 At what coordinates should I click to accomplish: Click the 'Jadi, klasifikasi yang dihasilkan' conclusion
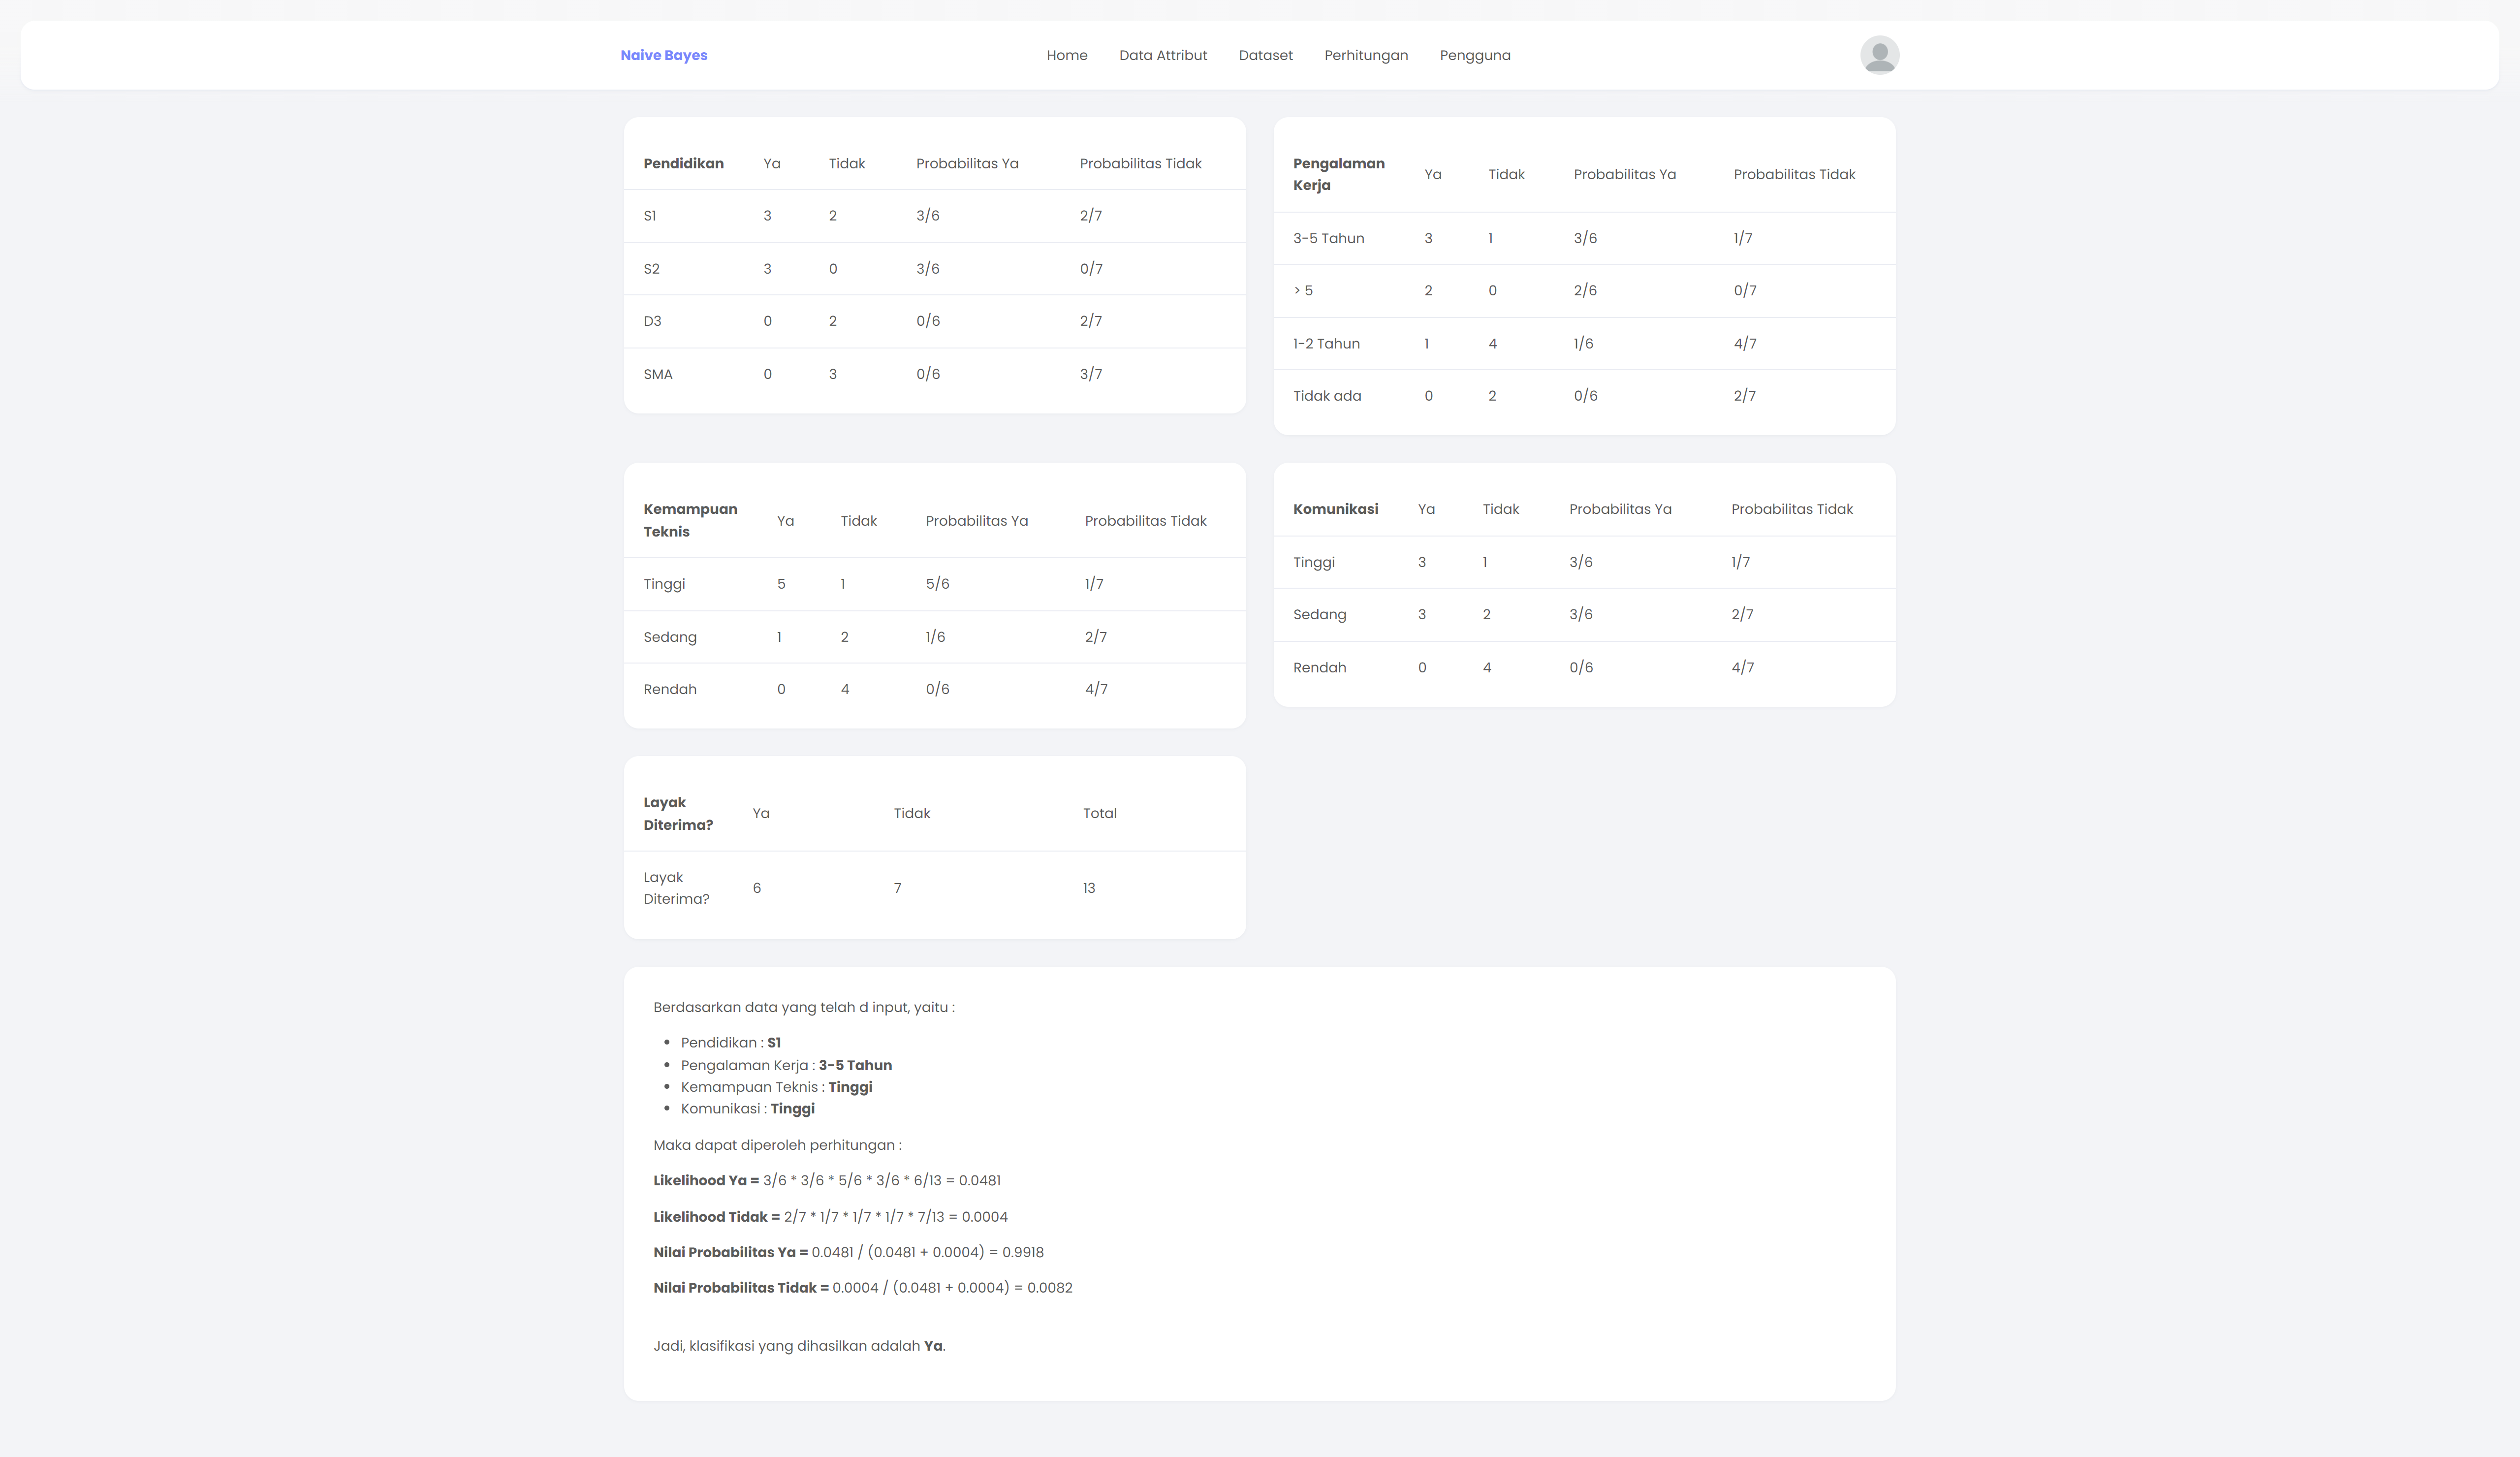click(x=799, y=1346)
